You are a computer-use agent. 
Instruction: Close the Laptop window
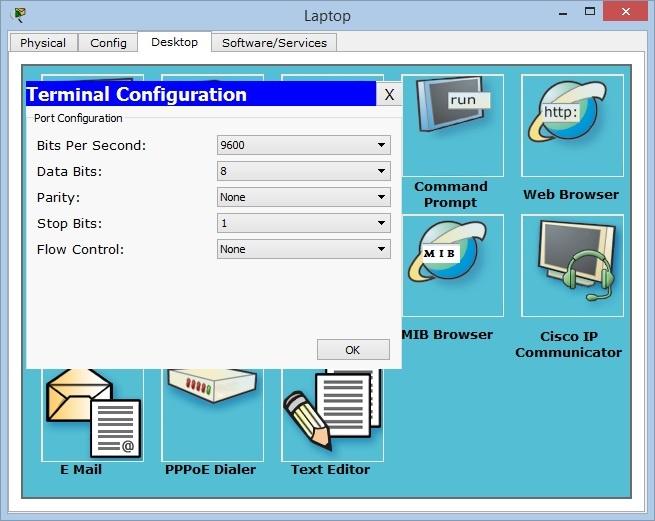pyautogui.click(x=625, y=11)
